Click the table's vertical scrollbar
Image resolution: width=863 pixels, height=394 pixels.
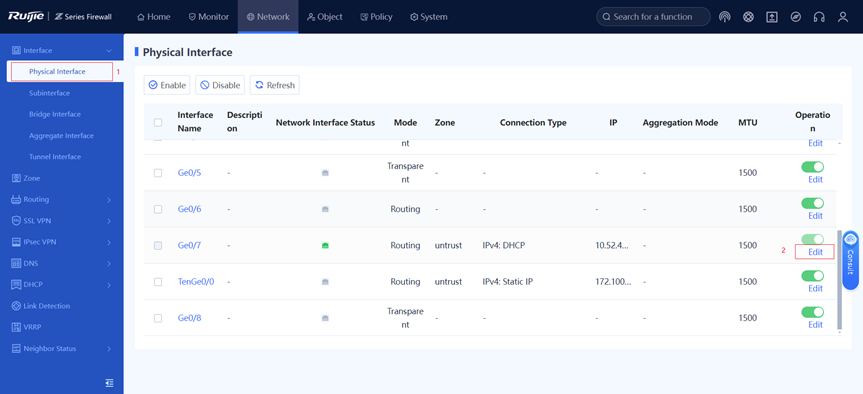click(x=839, y=280)
